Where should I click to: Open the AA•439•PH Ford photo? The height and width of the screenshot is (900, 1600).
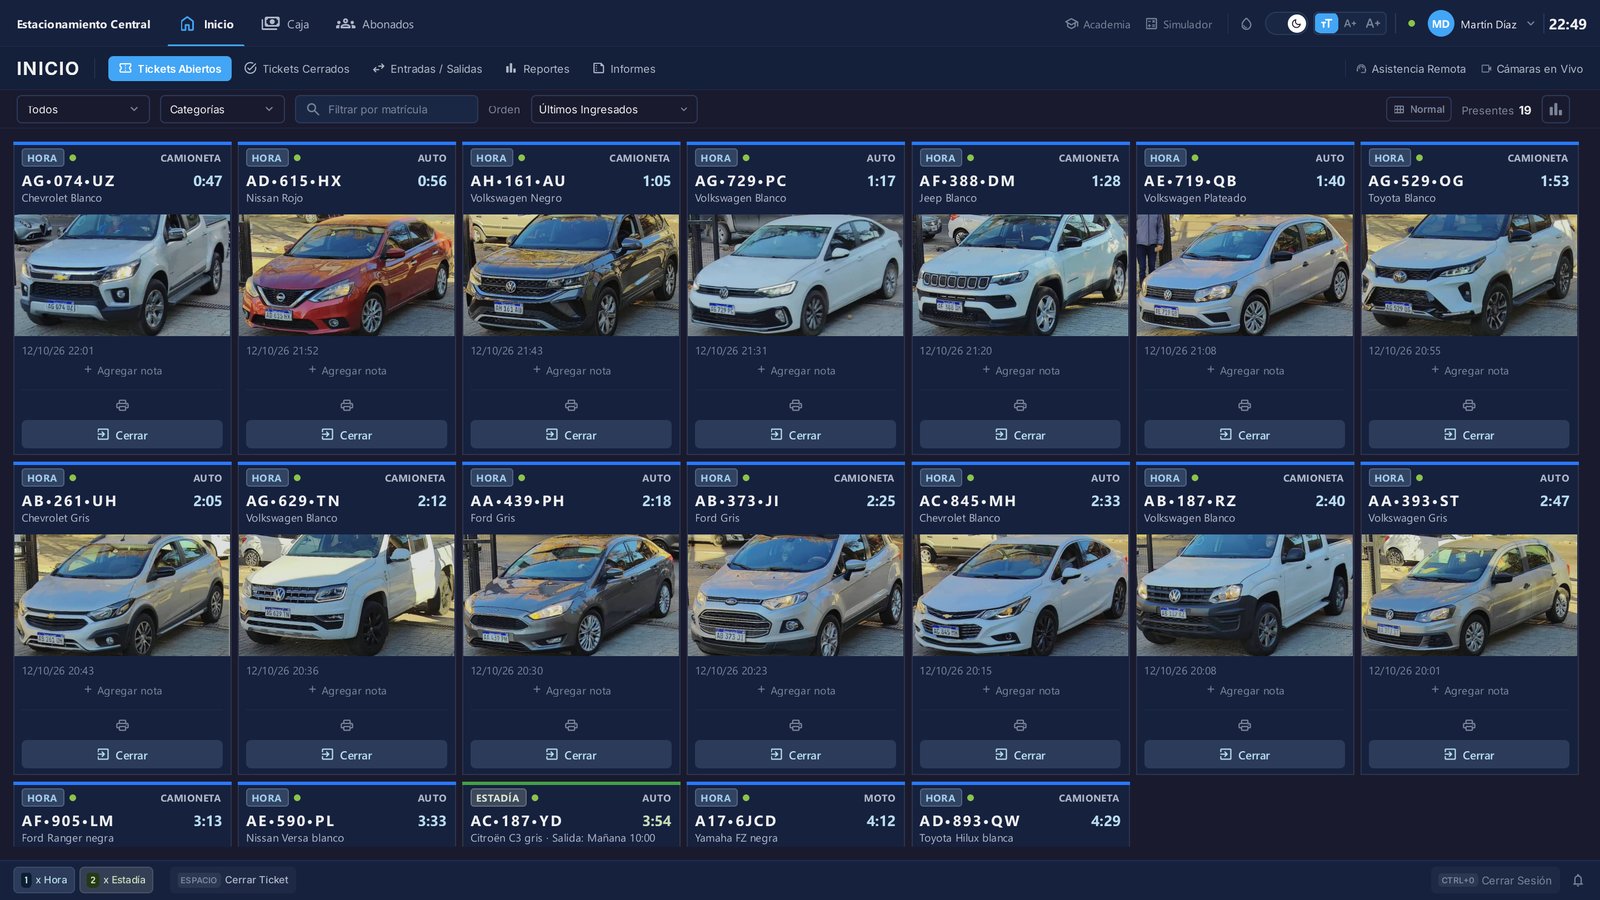[x=571, y=595]
